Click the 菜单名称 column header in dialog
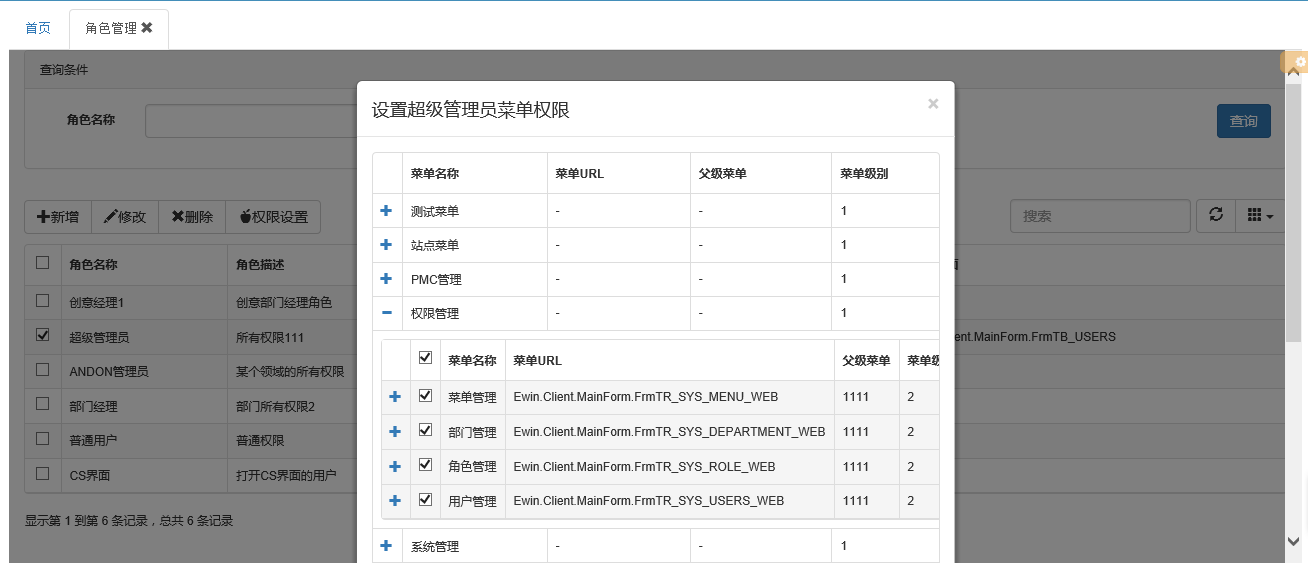Screen dimensions: 1308x569 pos(474,173)
